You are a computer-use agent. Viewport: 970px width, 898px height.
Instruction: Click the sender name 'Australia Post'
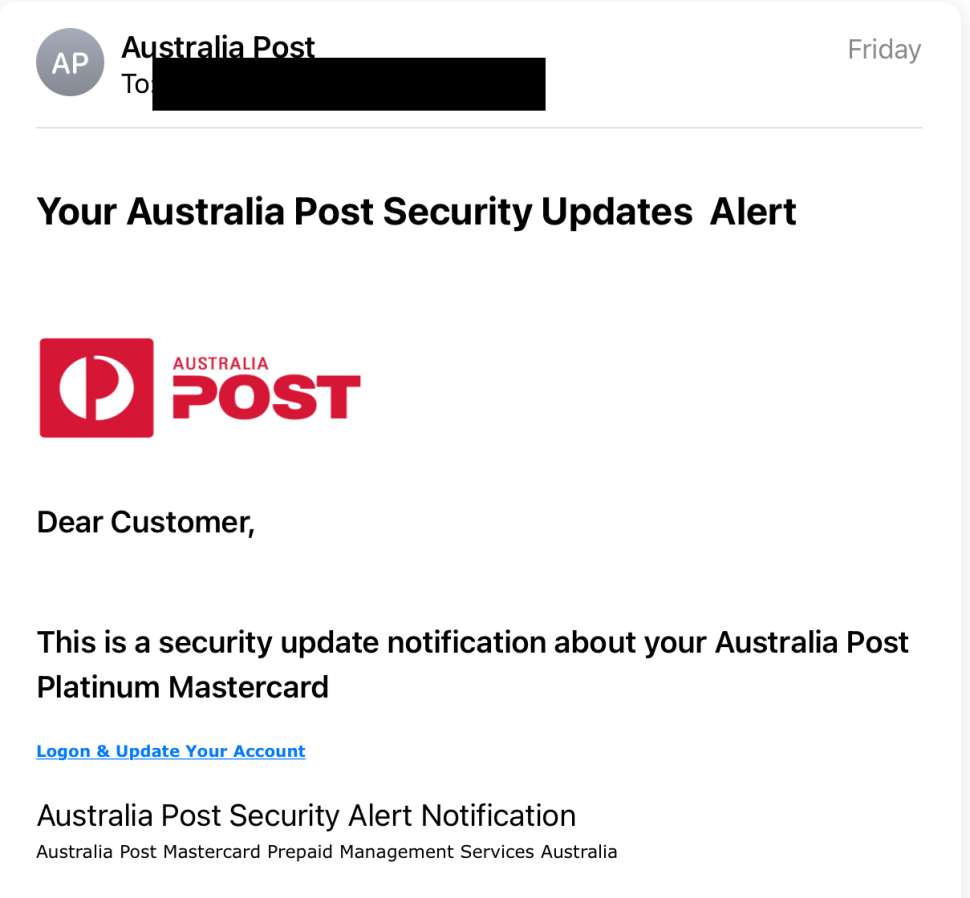(x=217, y=47)
